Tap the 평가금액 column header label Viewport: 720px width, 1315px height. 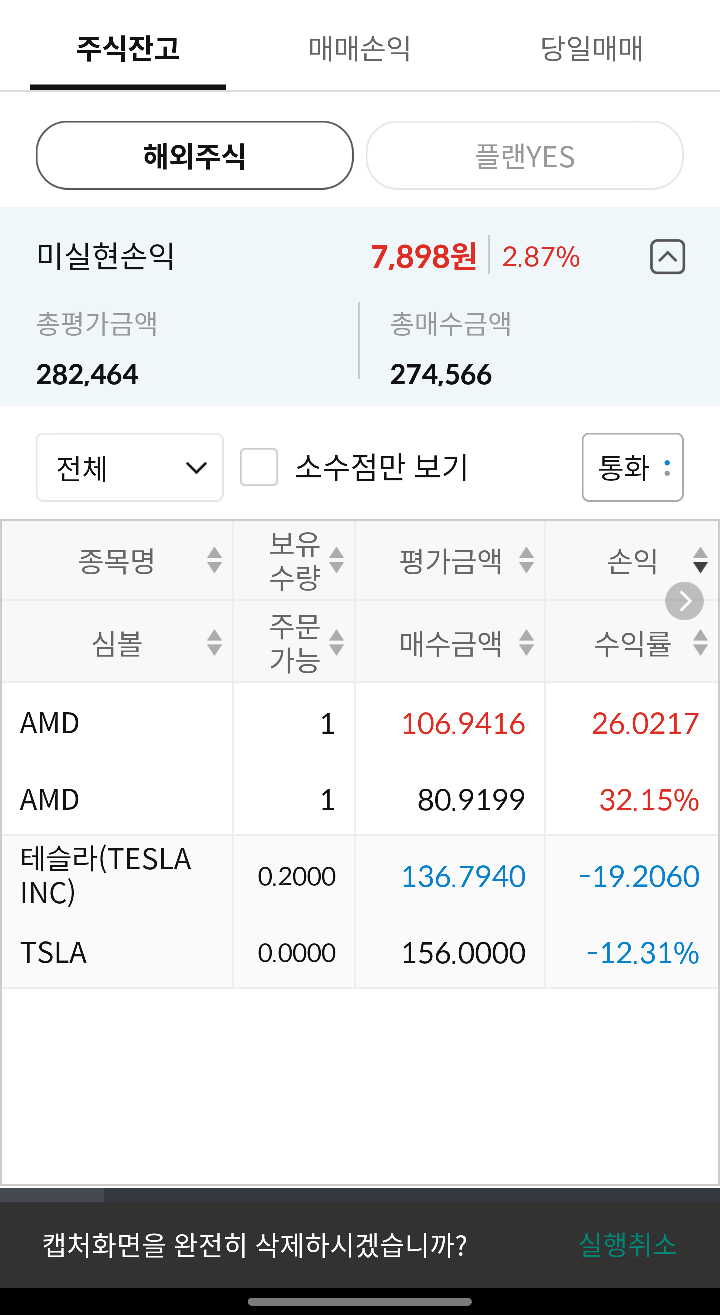coord(451,560)
